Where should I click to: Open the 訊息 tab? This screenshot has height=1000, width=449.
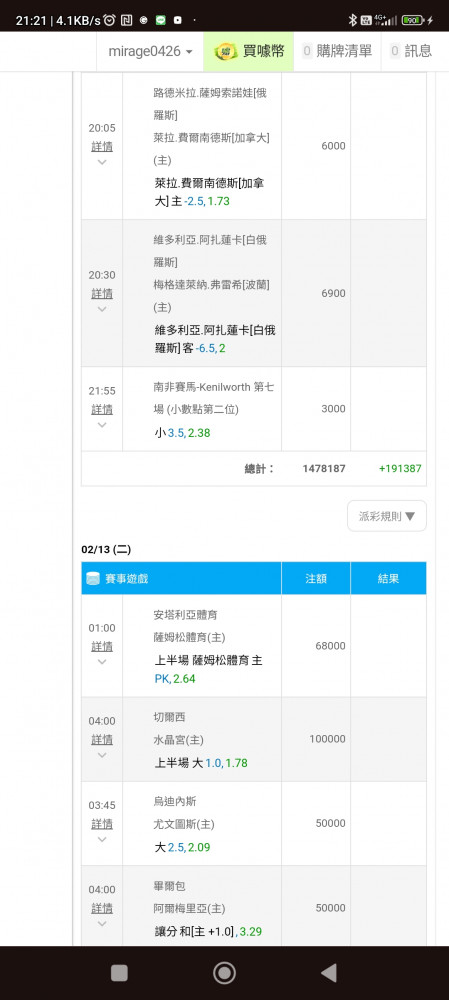(413, 52)
